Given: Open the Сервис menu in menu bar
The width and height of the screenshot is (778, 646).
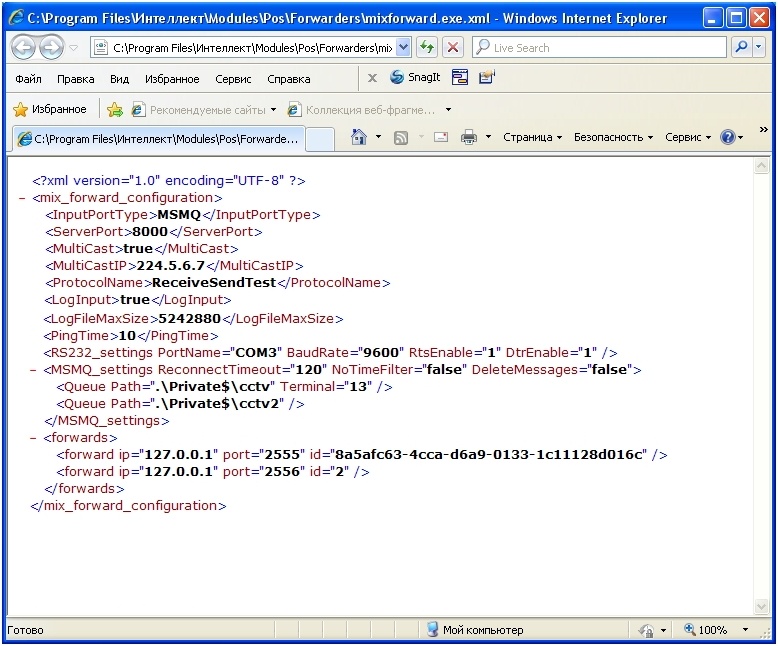Looking at the screenshot, I should (233, 79).
